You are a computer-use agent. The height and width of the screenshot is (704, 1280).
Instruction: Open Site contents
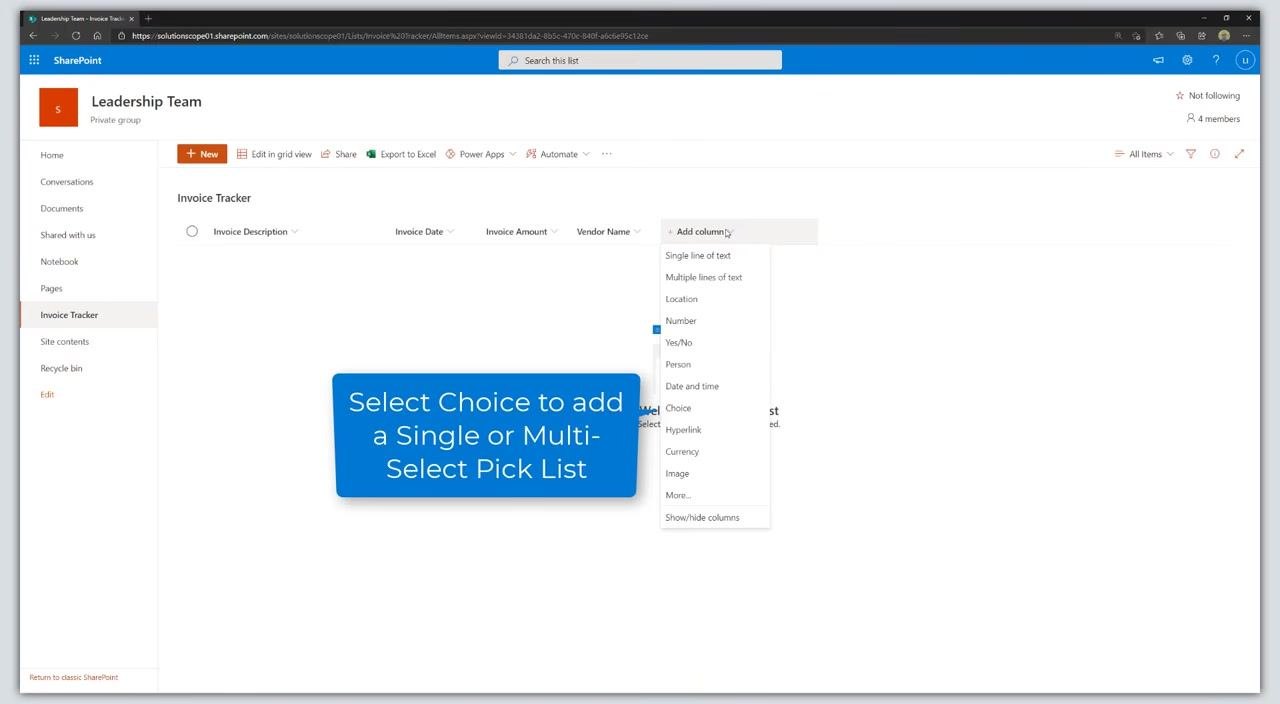coord(65,342)
